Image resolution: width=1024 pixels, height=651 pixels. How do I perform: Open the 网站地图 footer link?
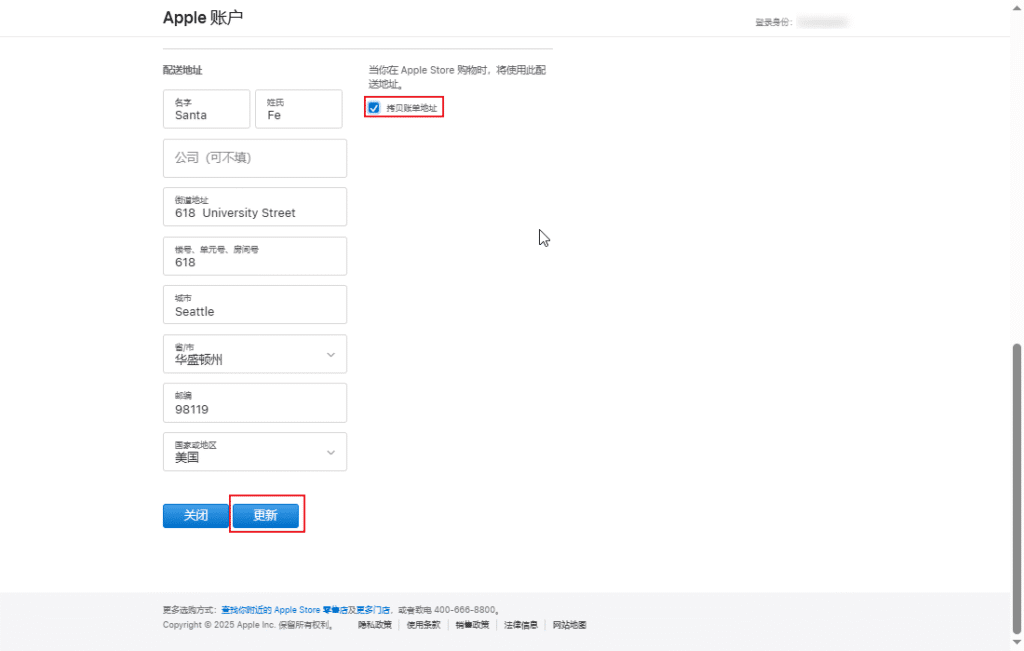pos(569,625)
